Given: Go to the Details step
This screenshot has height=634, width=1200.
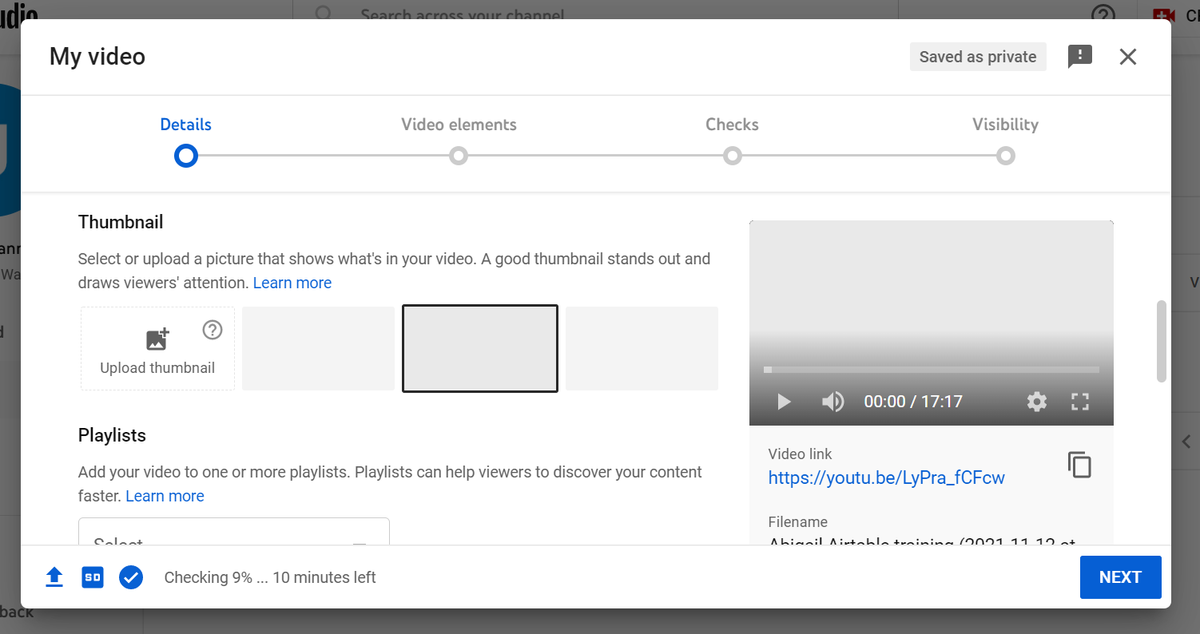Looking at the screenshot, I should pos(186,139).
